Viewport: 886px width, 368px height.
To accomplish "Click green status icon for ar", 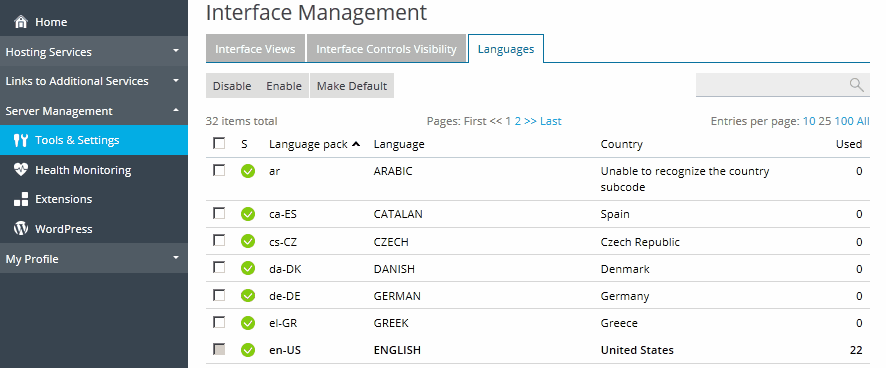I will tap(247, 171).
